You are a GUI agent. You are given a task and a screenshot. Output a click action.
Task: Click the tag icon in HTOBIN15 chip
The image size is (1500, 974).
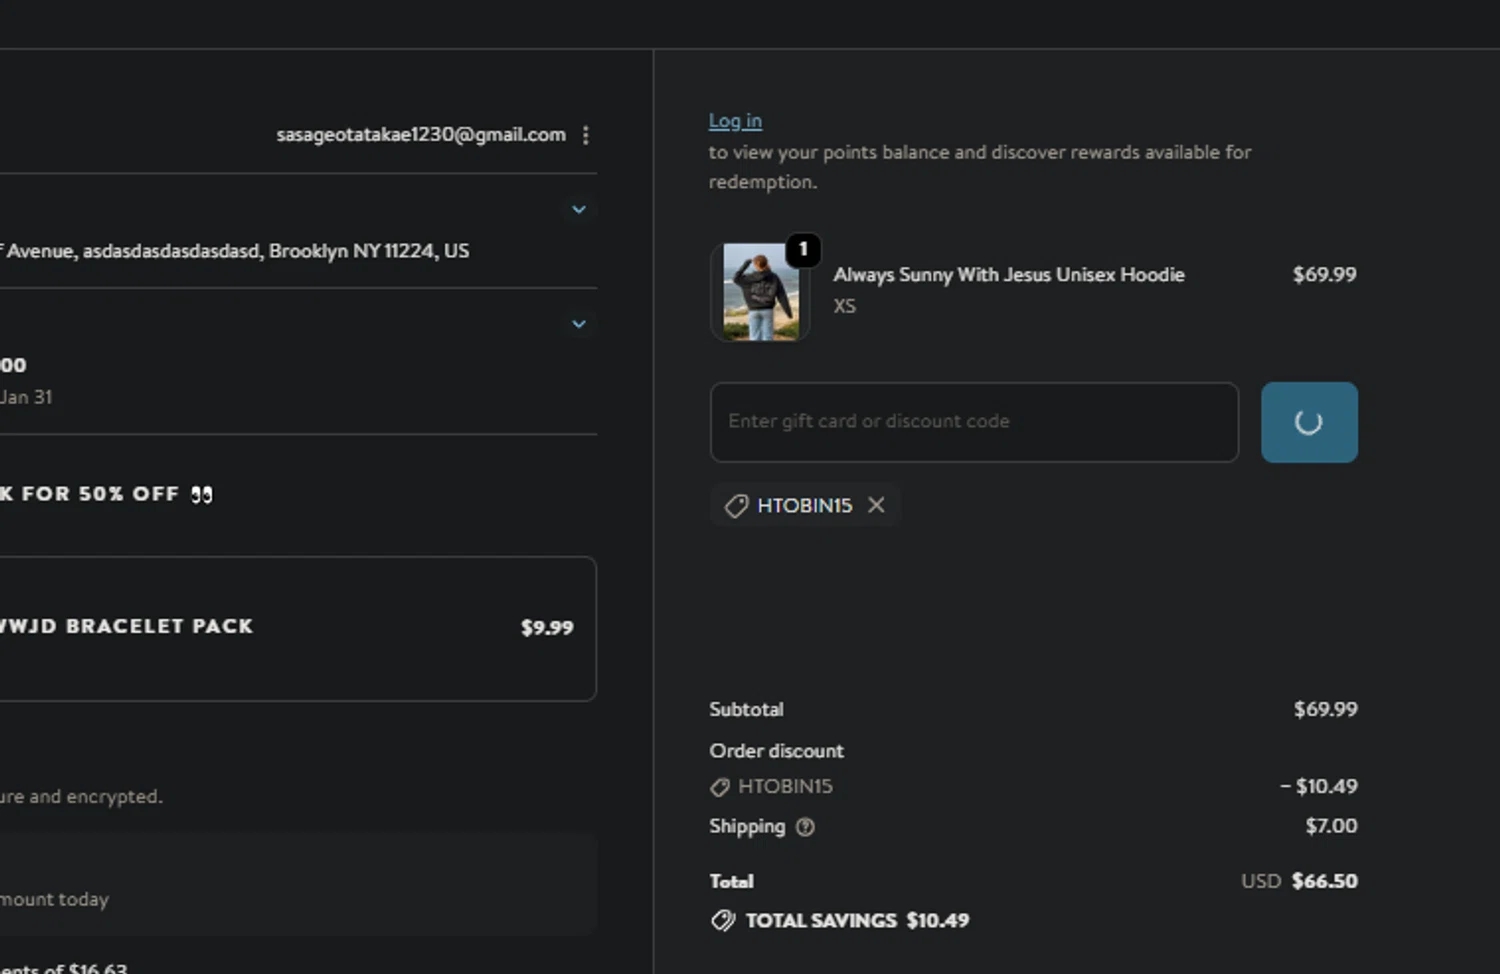(736, 506)
